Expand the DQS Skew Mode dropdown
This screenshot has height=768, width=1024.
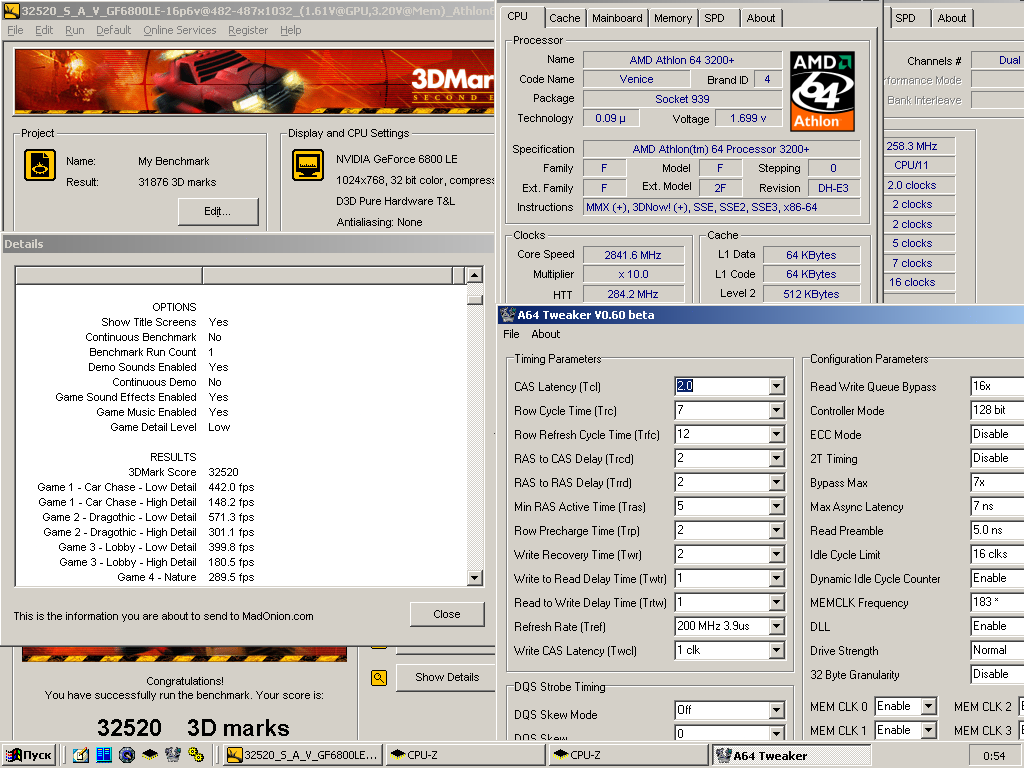[x=776, y=711]
